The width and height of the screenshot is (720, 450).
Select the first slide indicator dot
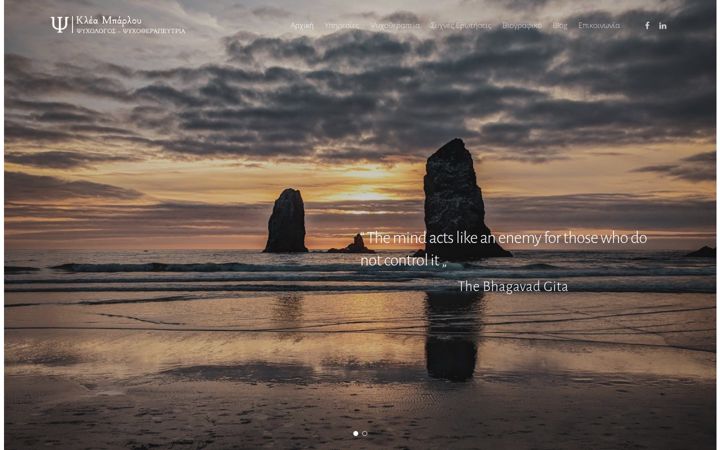(x=355, y=433)
